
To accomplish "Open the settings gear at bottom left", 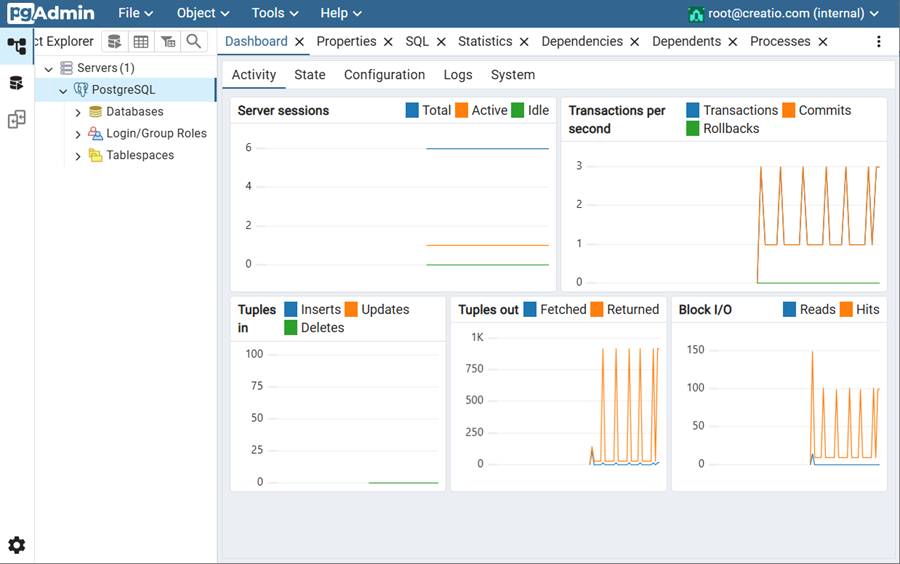I will (17, 545).
